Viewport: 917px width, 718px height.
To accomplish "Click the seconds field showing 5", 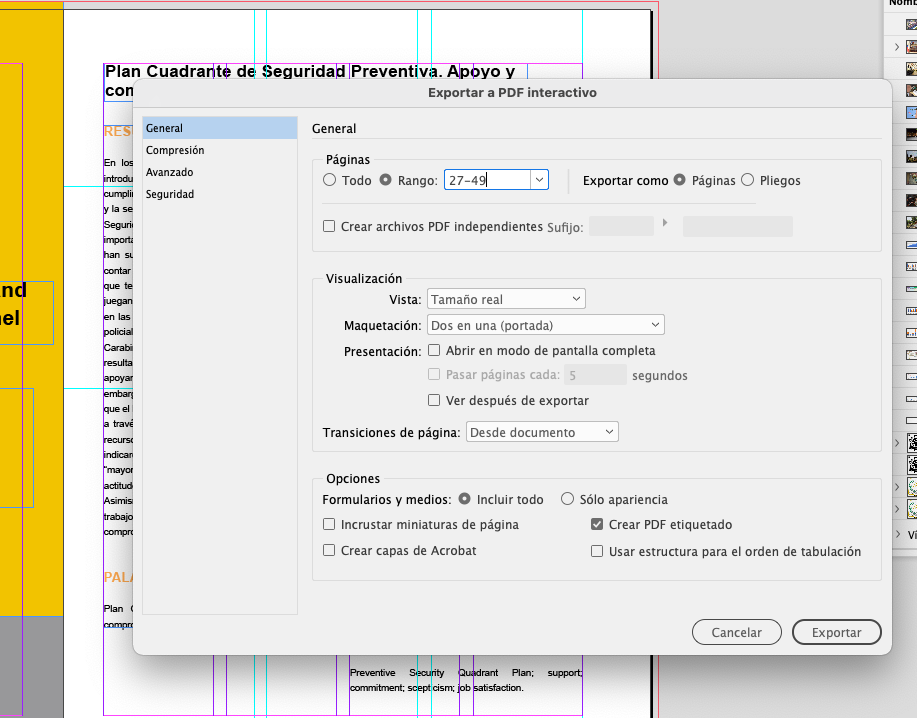I will [595, 375].
